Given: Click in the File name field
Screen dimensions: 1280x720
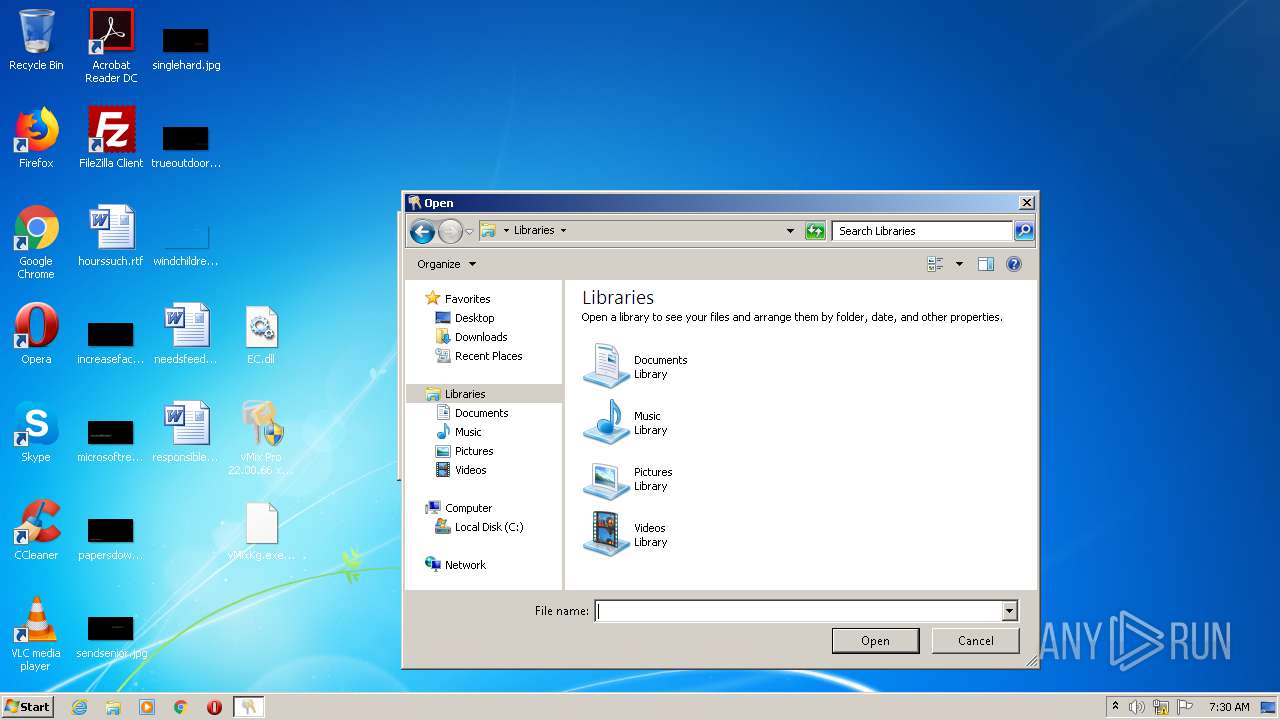Looking at the screenshot, I should coord(798,611).
